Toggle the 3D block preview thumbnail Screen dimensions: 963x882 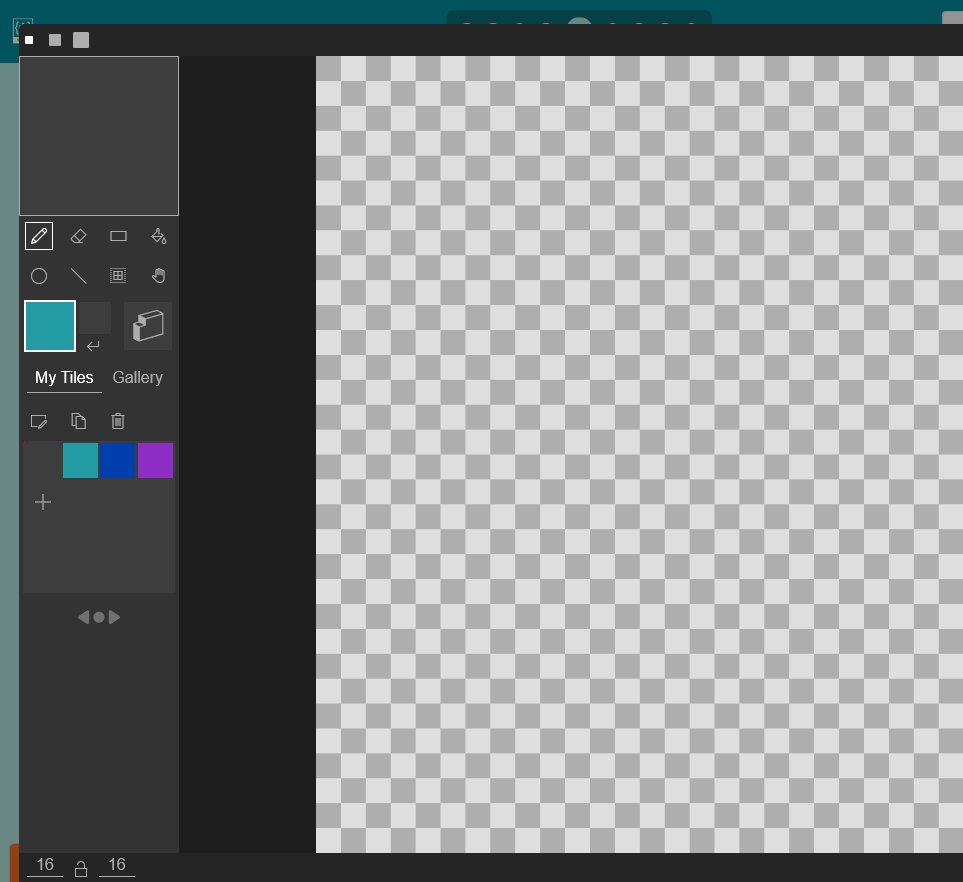point(147,325)
